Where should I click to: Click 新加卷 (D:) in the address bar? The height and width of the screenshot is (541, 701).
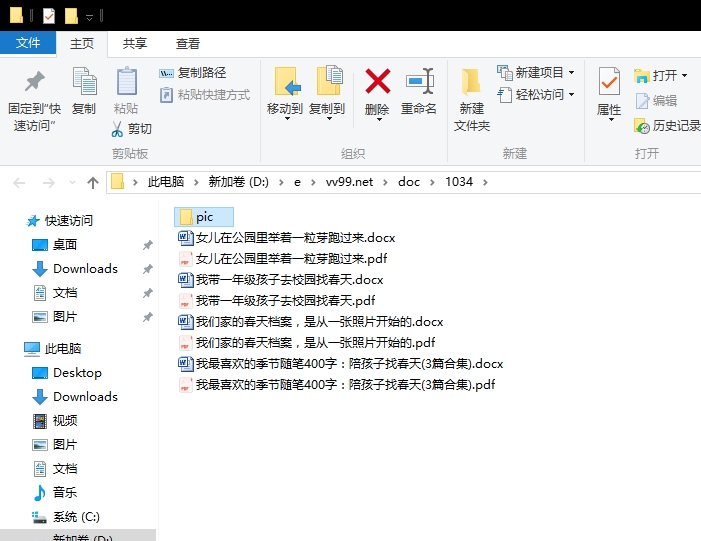238,182
